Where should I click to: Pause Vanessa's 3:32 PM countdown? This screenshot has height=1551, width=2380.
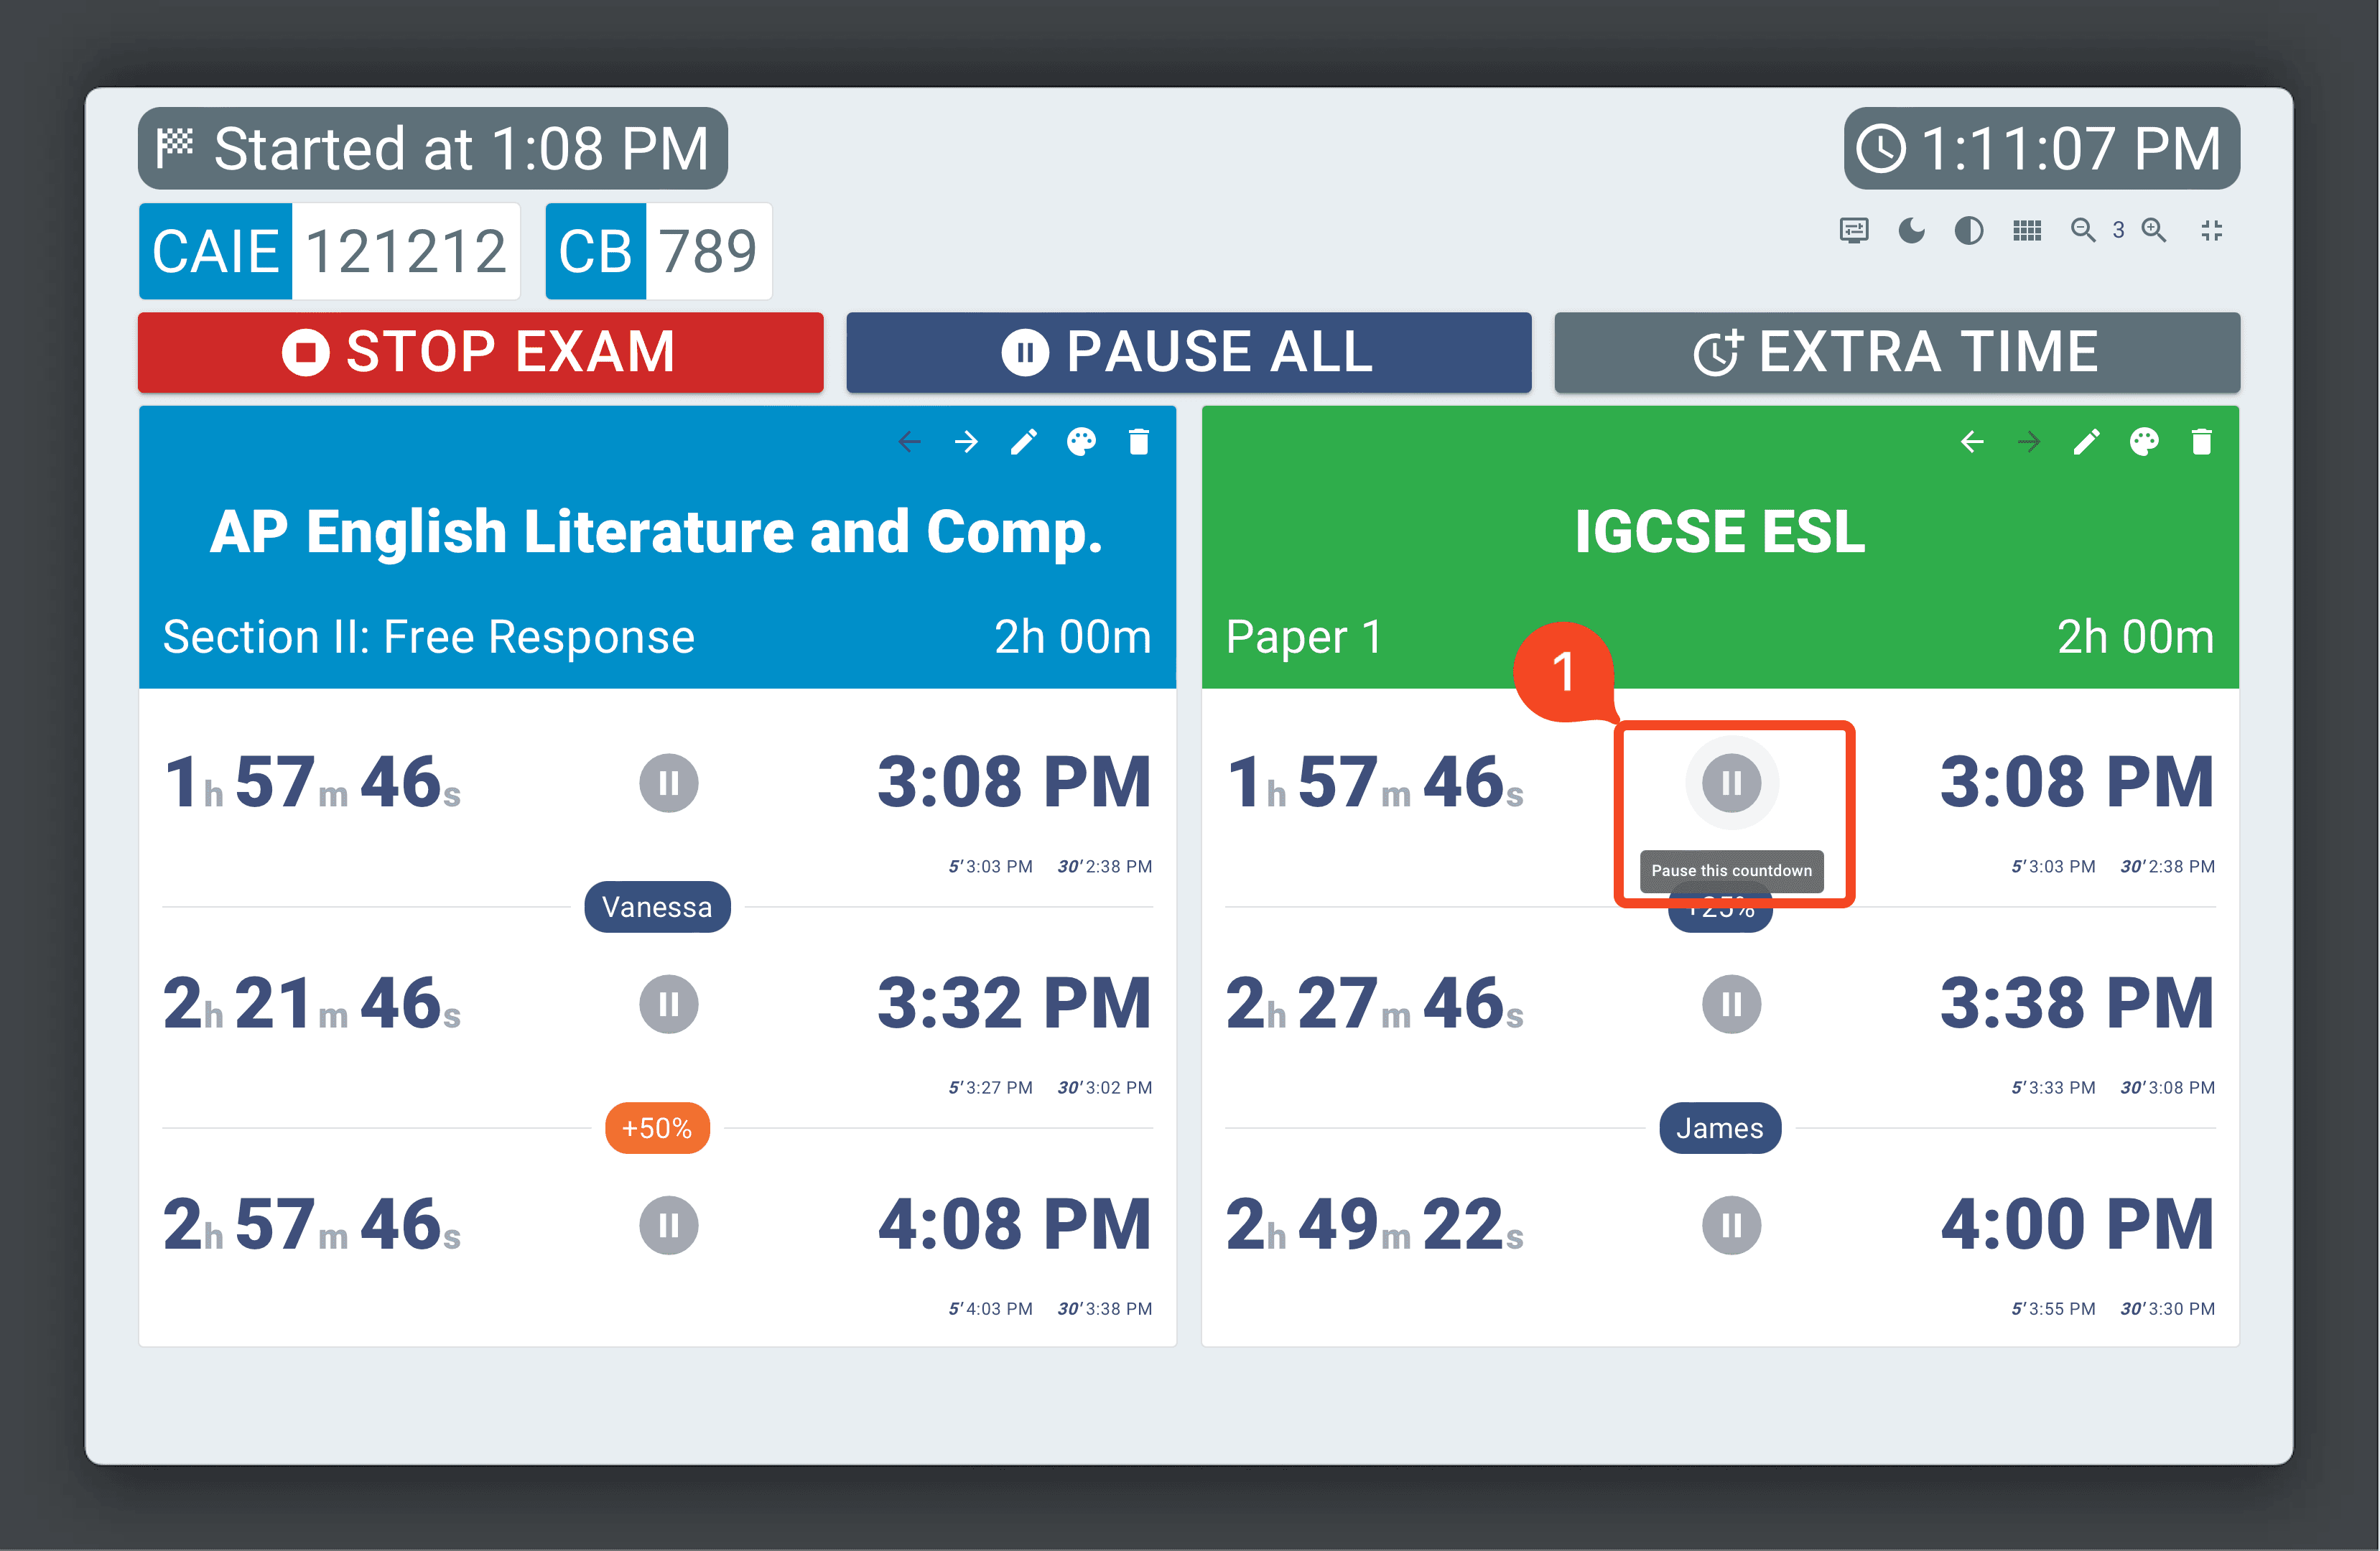668,1004
